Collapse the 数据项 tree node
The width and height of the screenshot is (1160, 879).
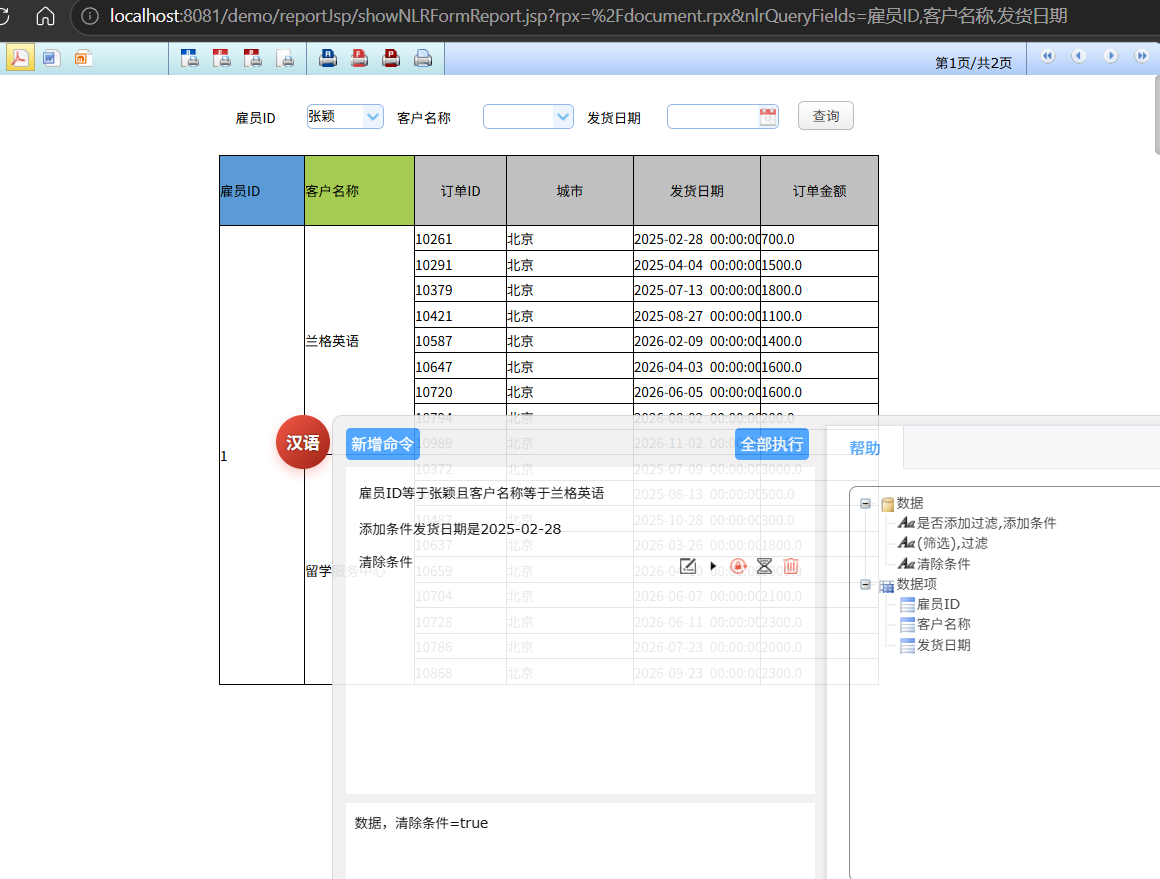(866, 584)
